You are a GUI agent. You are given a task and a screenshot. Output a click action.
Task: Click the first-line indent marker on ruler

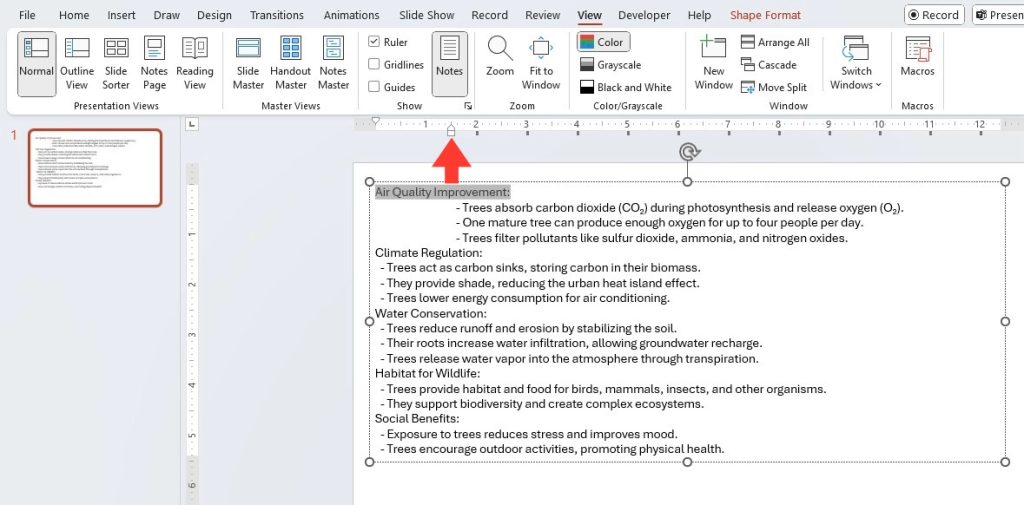(375, 121)
